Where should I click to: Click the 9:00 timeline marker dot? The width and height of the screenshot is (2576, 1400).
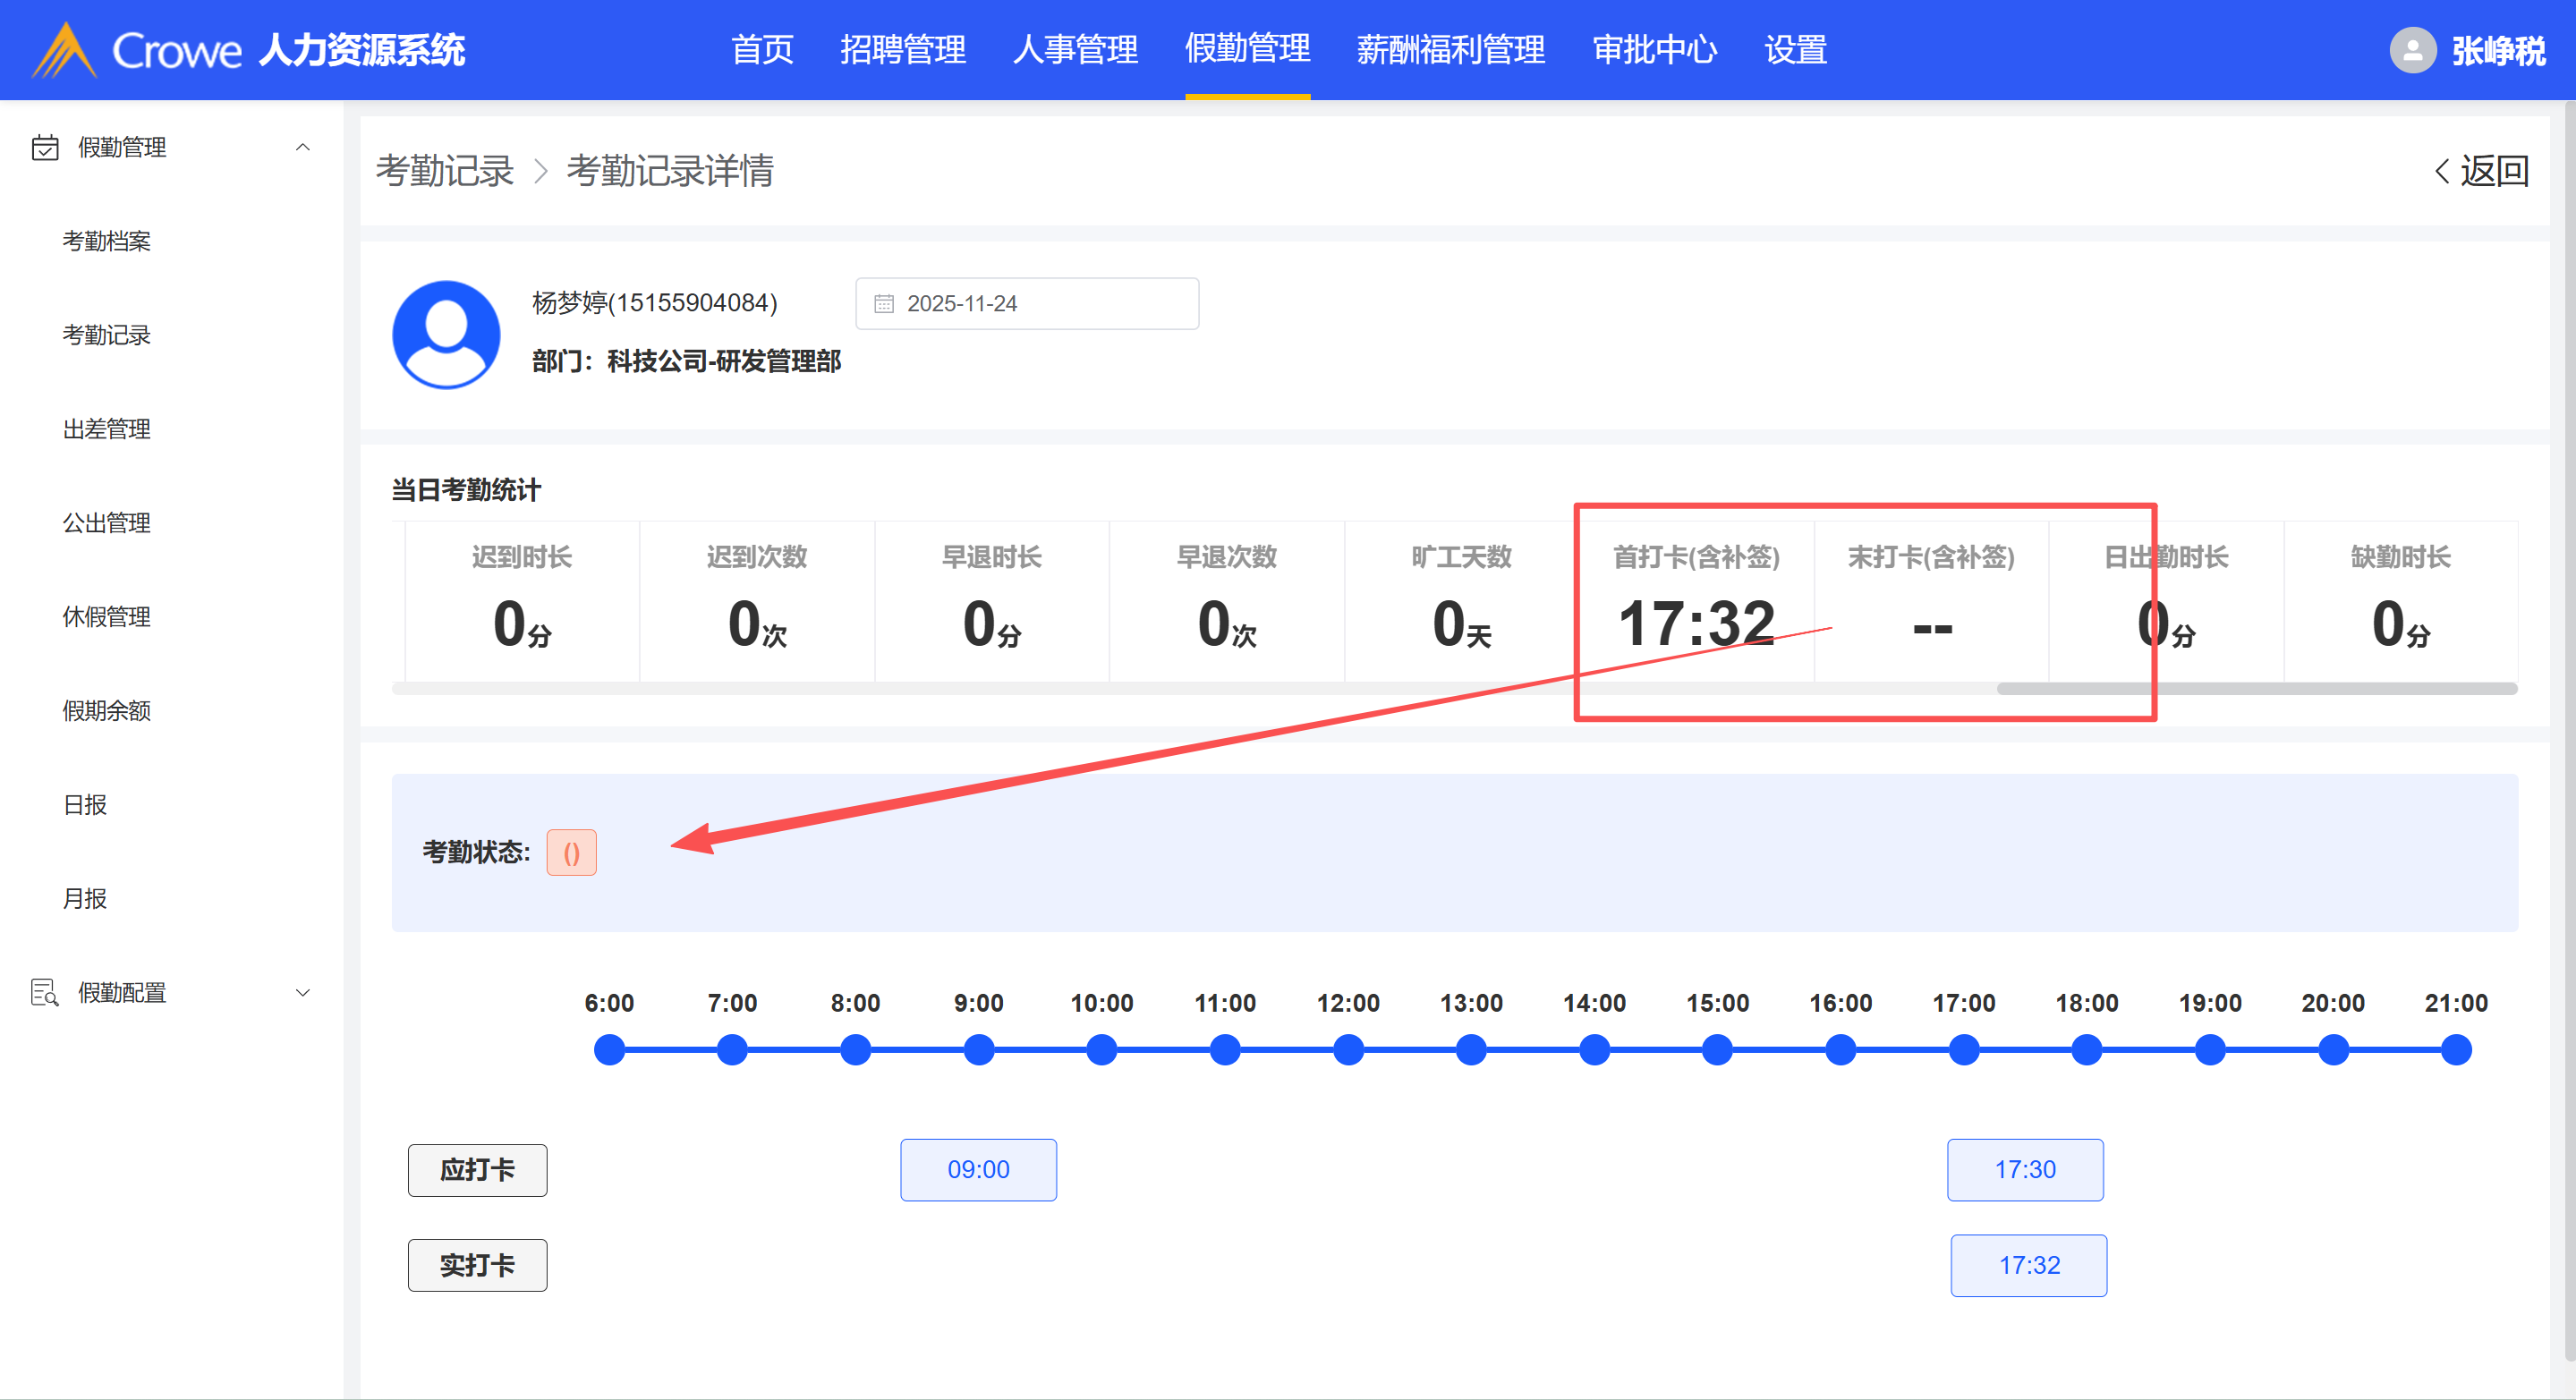click(x=978, y=1050)
